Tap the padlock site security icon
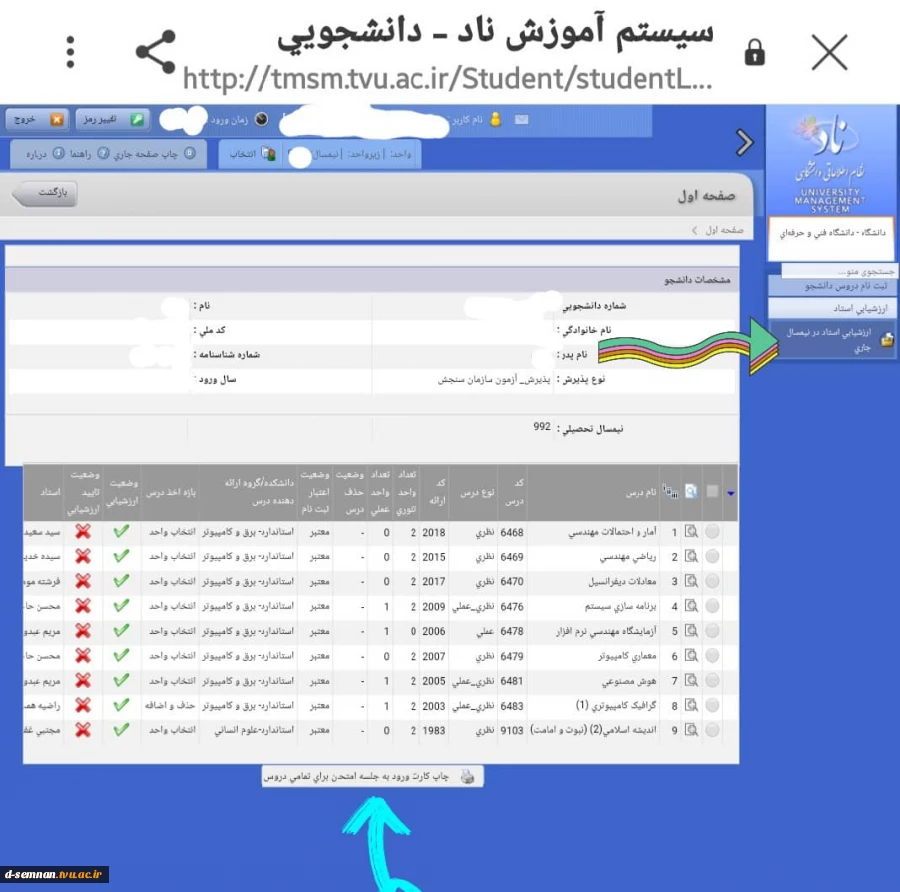Image resolution: width=900 pixels, height=892 pixels. [754, 52]
